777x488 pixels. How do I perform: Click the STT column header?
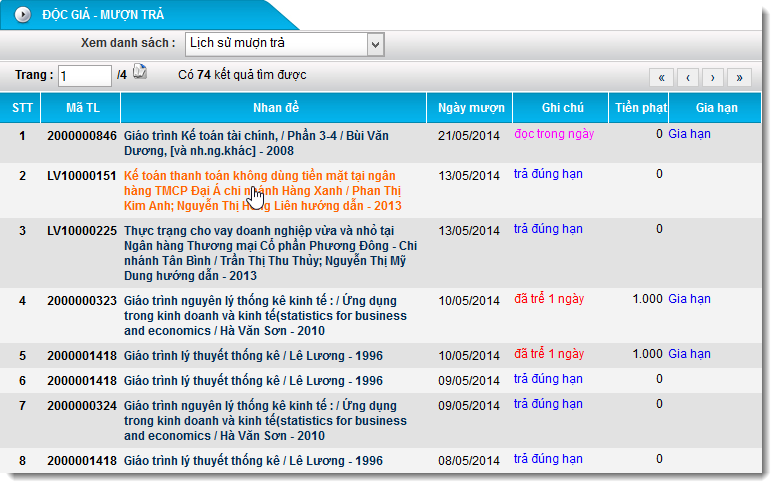20,108
